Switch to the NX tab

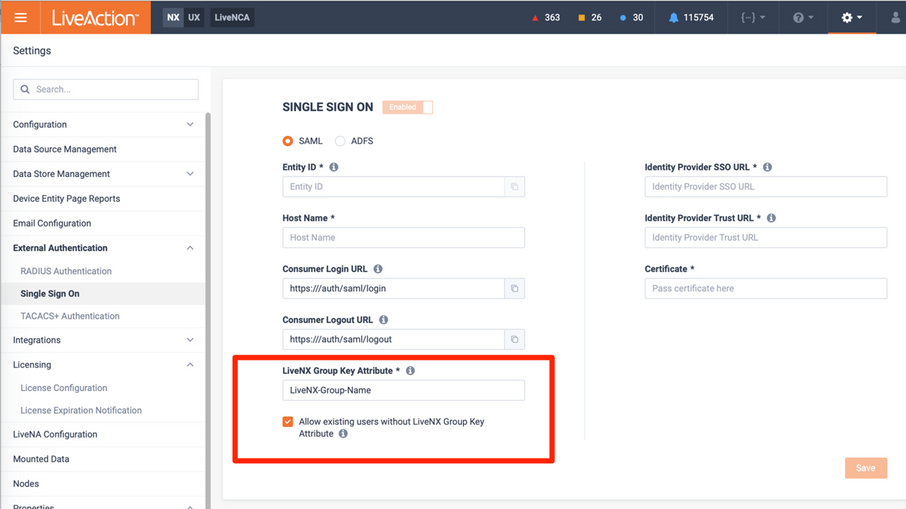(173, 17)
